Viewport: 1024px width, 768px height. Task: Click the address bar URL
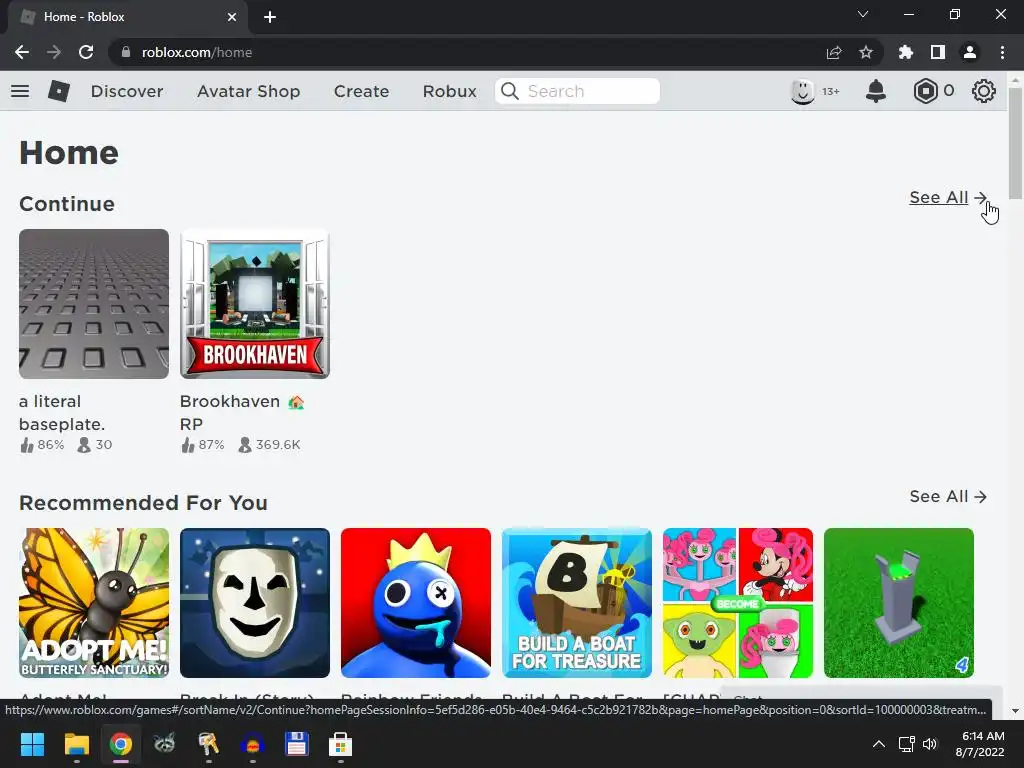[197, 52]
